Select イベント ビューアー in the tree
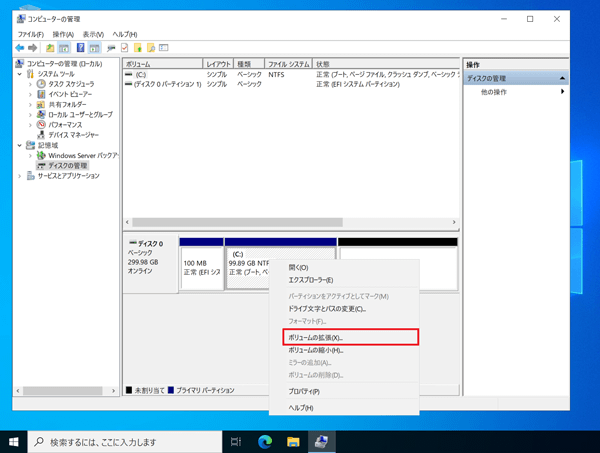 click(x=70, y=94)
